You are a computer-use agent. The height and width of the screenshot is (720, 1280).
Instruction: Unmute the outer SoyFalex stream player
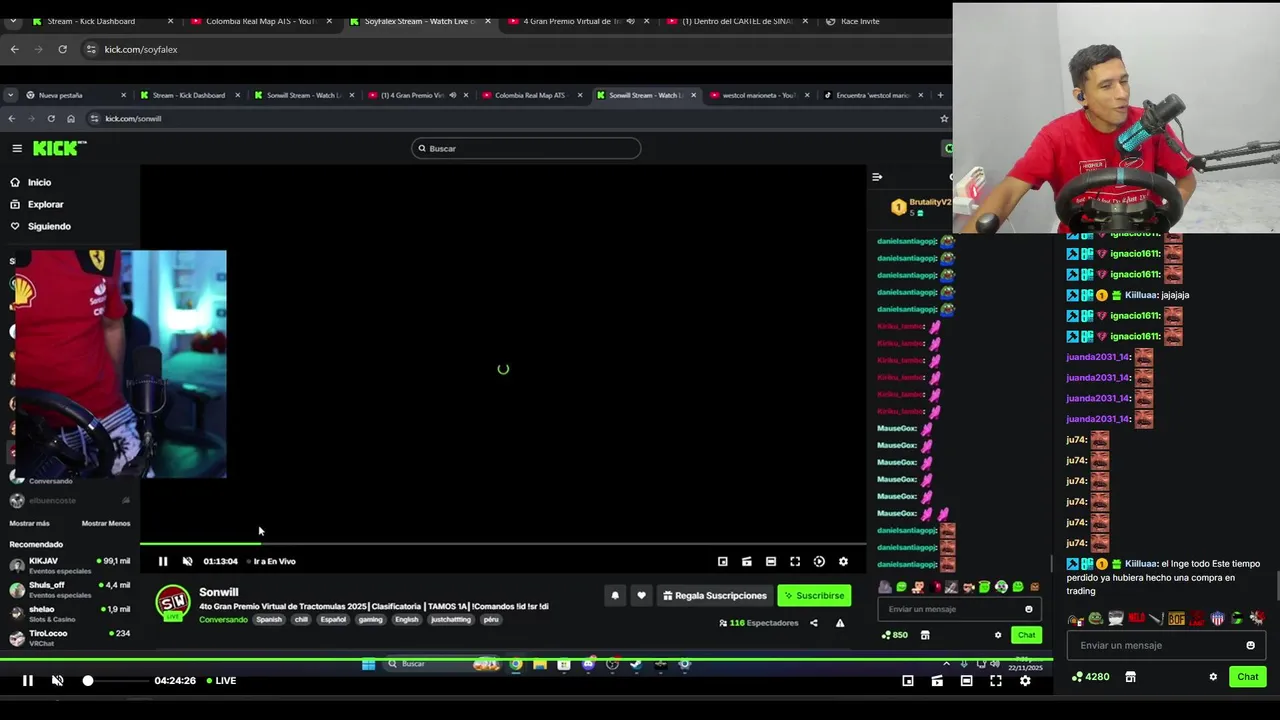tap(58, 680)
